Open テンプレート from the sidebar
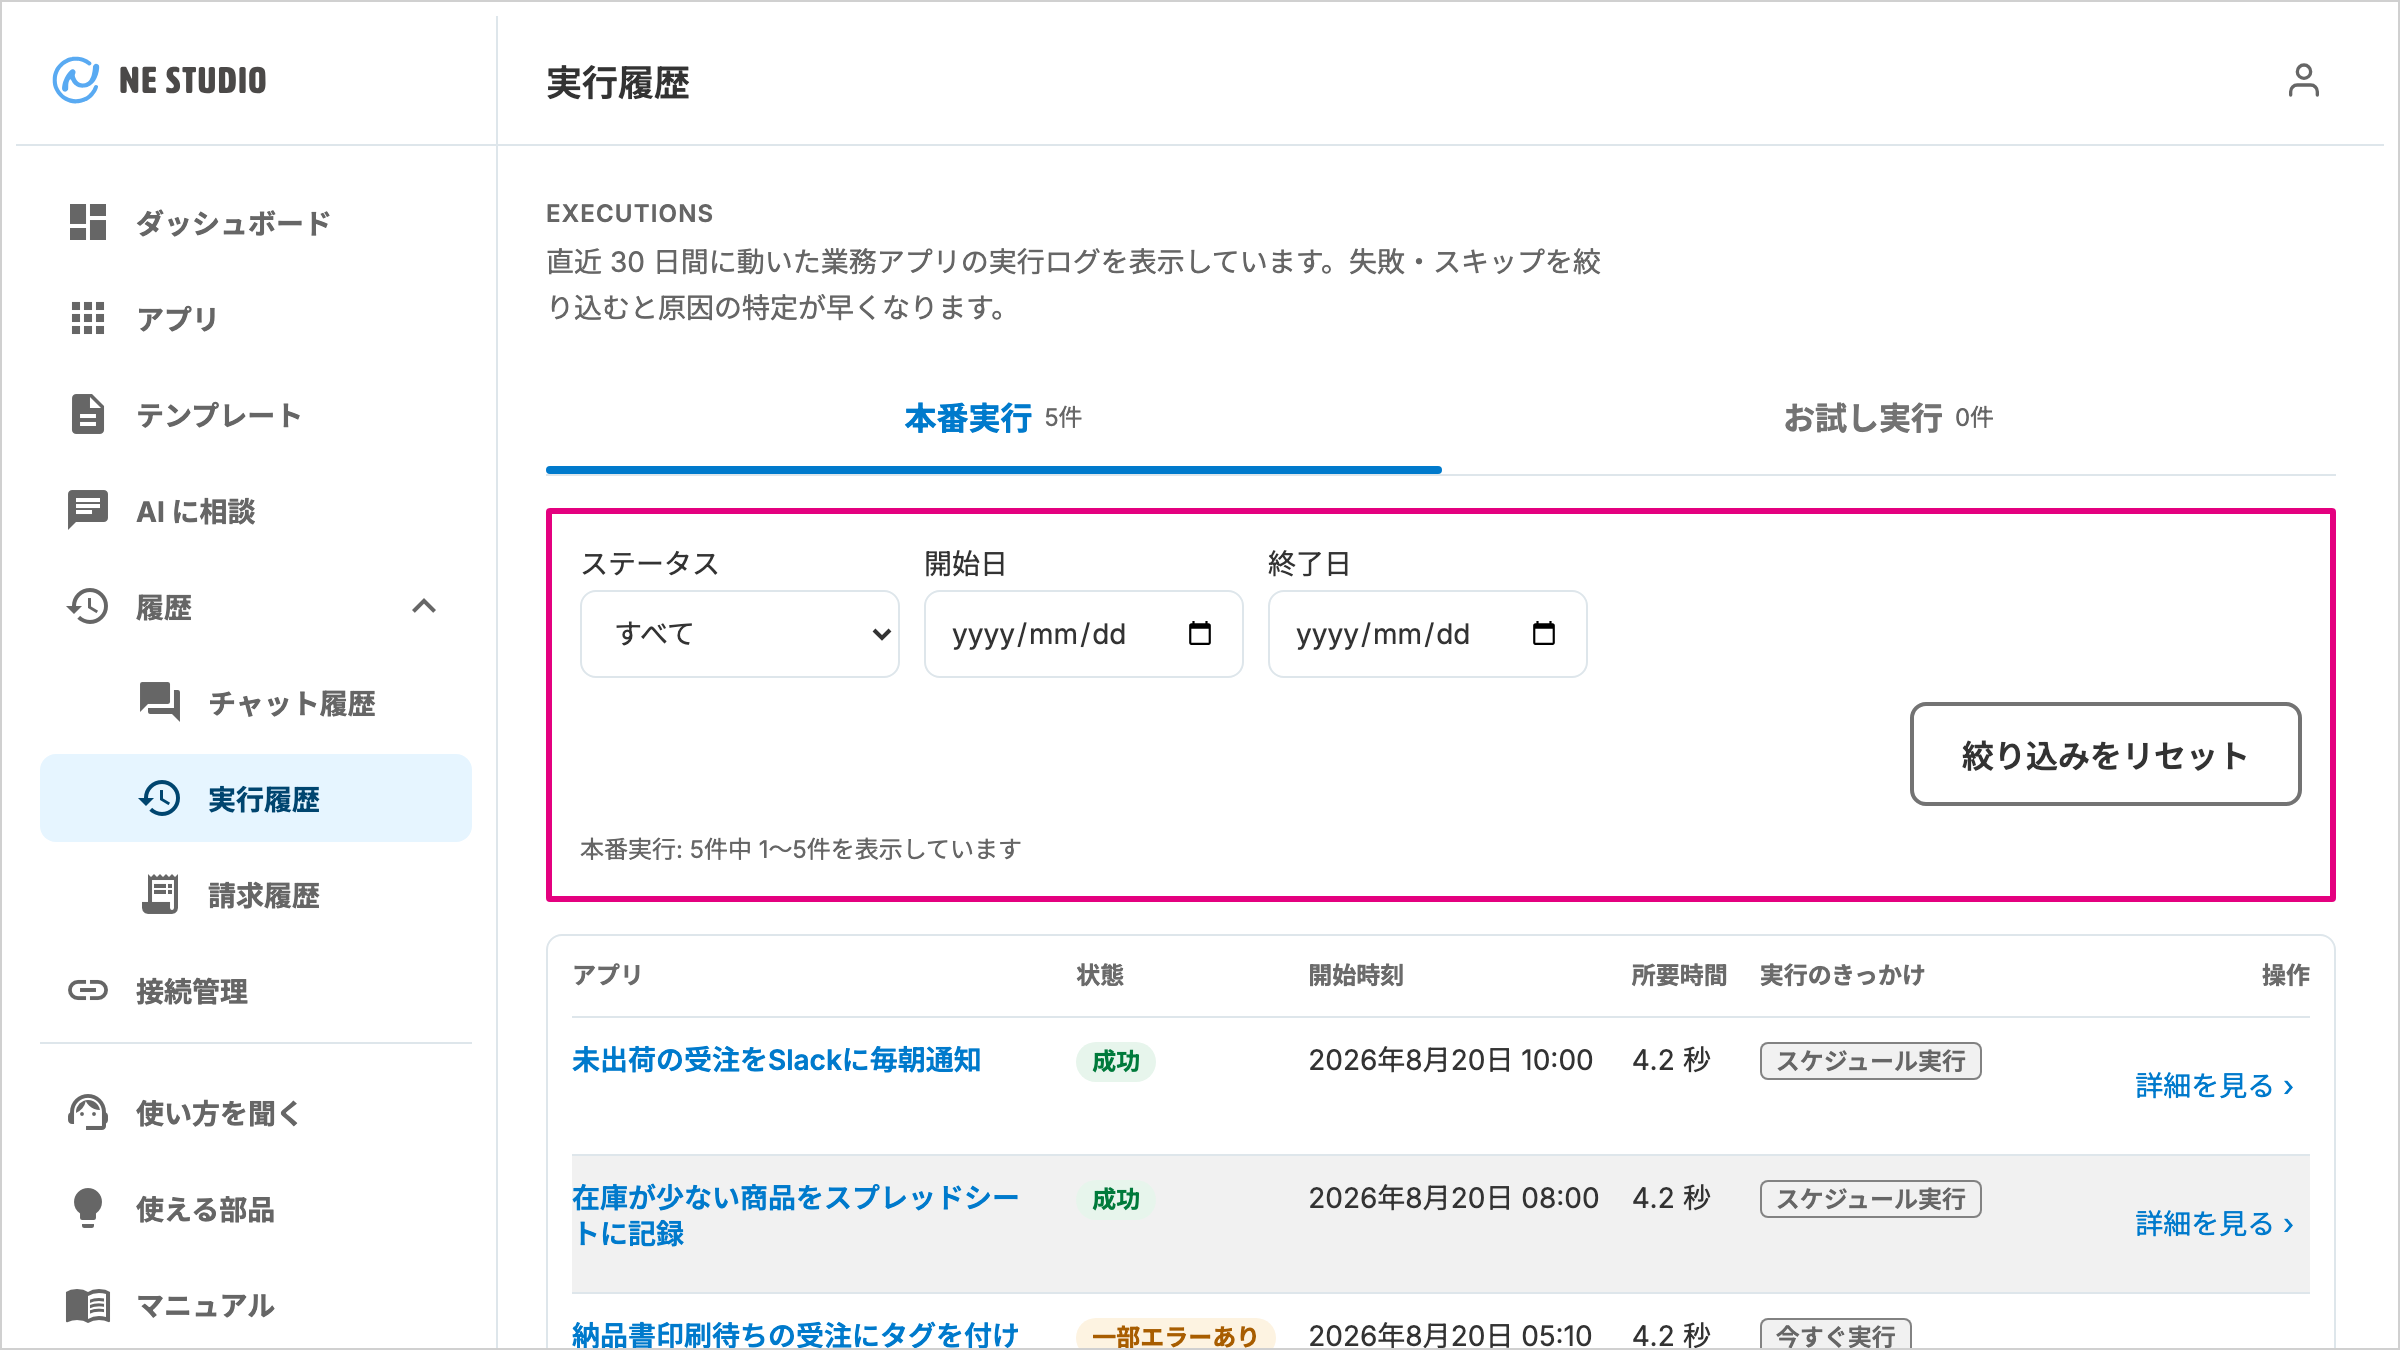This screenshot has height=1350, width=2400. click(256, 414)
